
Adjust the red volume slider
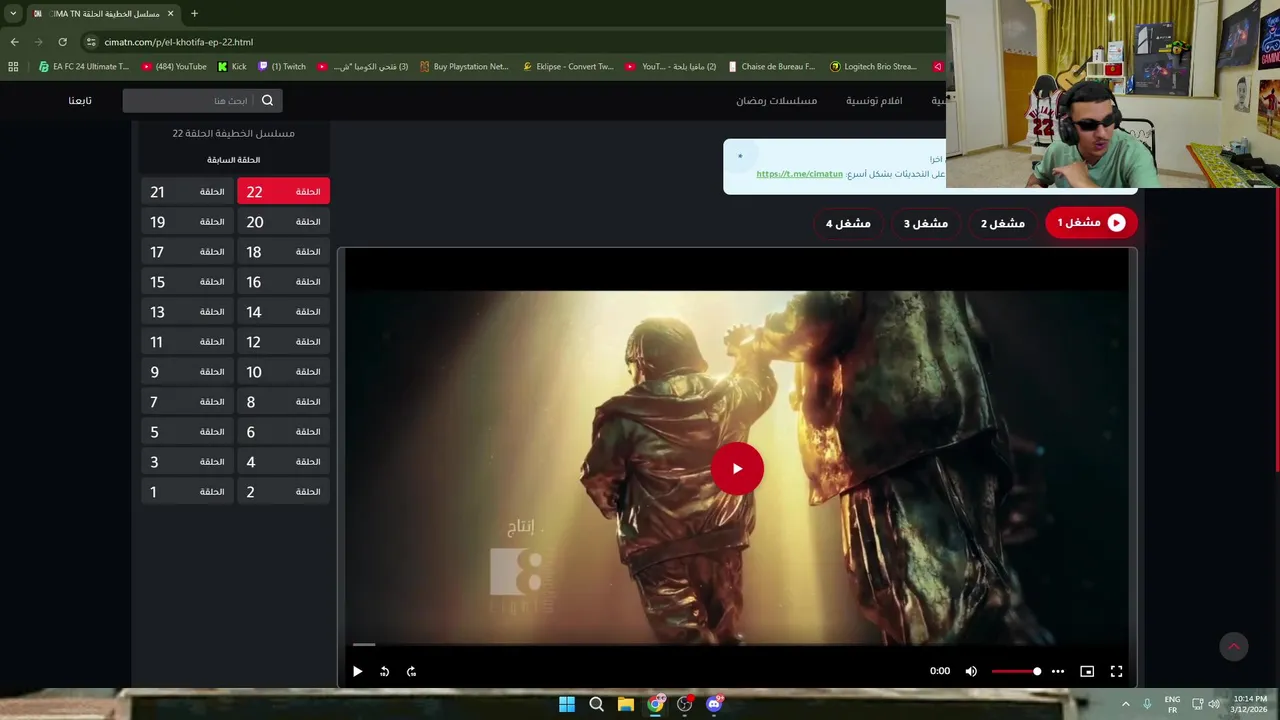click(x=1016, y=671)
